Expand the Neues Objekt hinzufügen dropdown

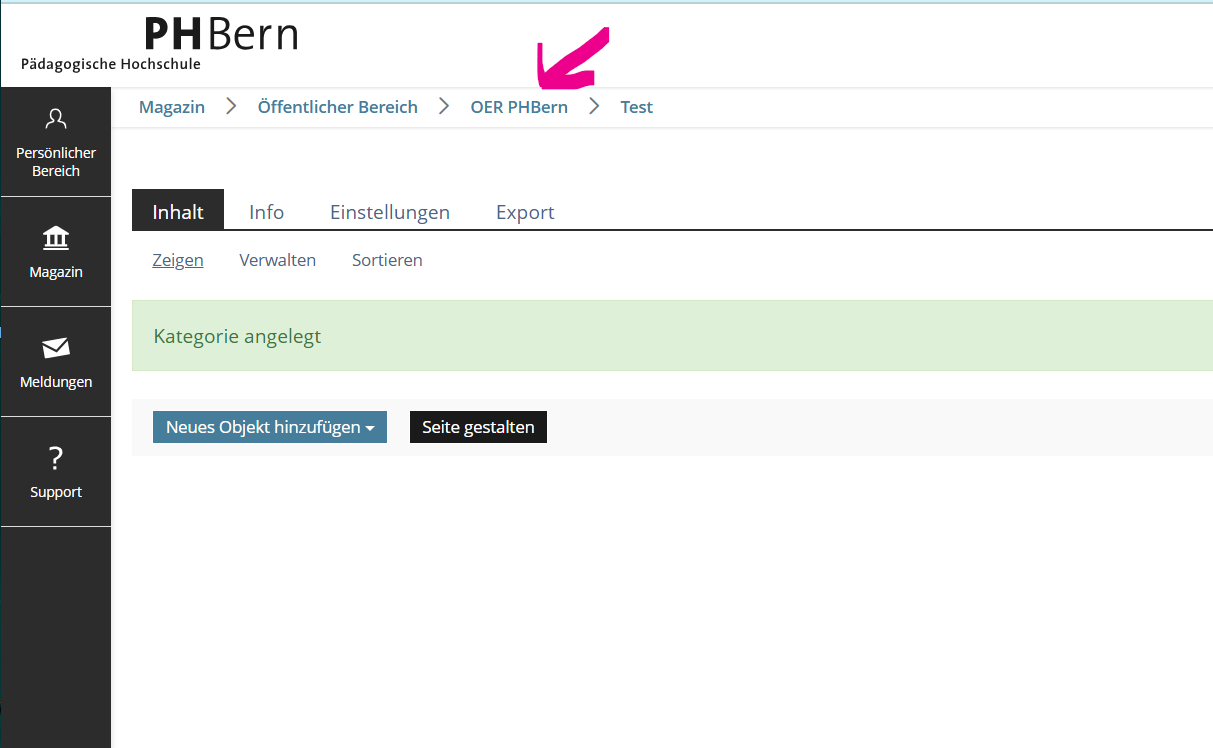click(x=269, y=427)
